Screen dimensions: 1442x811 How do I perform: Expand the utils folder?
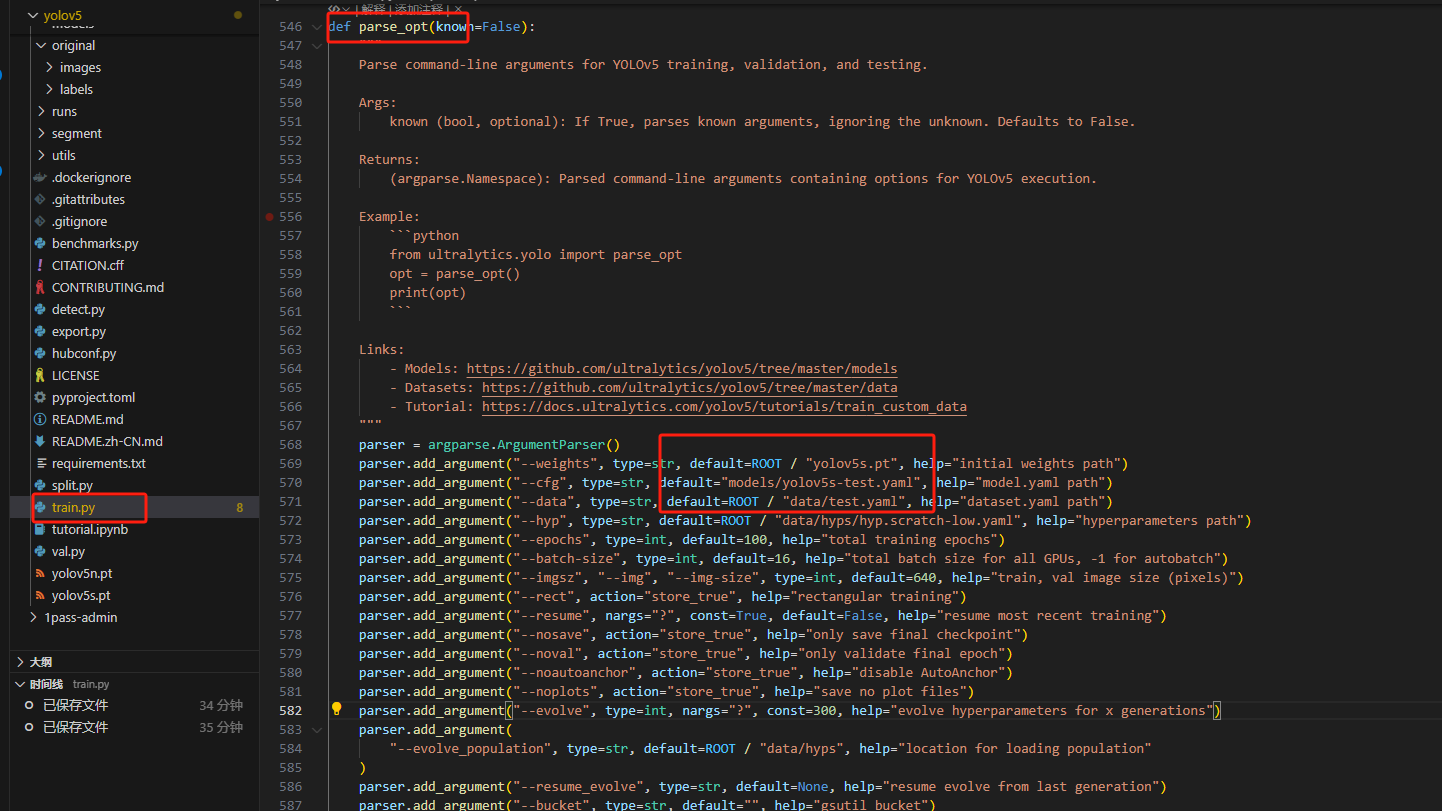pyautogui.click(x=41, y=155)
